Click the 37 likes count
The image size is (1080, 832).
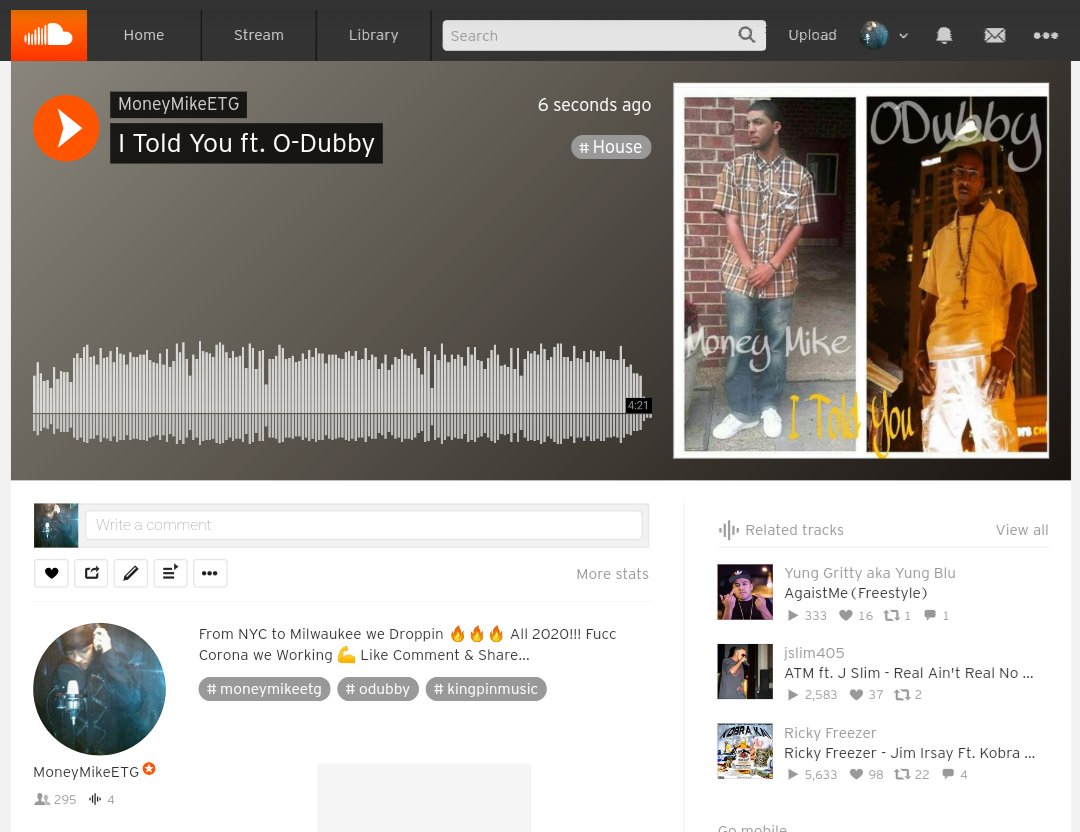tap(866, 695)
